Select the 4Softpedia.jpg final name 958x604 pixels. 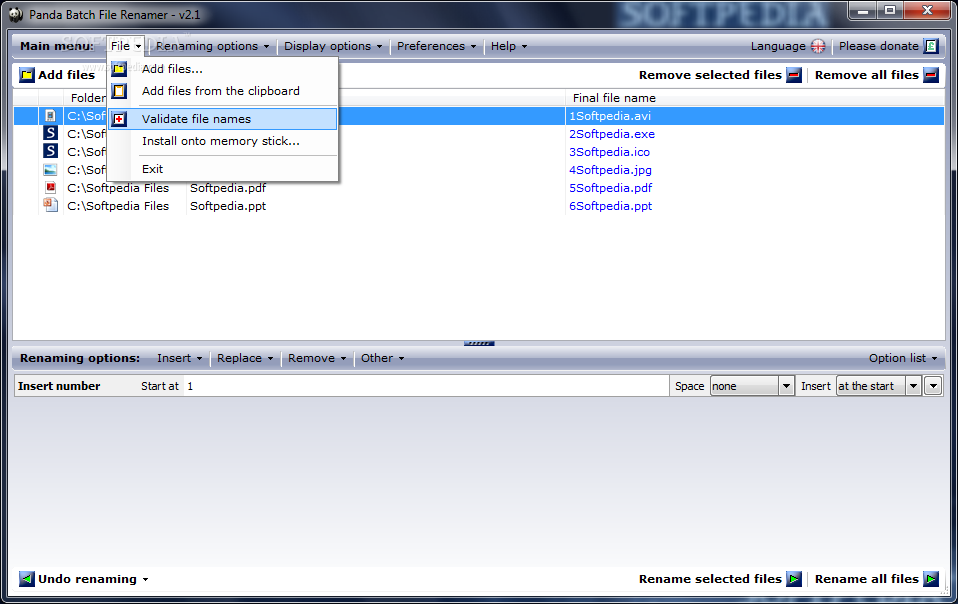click(x=610, y=170)
